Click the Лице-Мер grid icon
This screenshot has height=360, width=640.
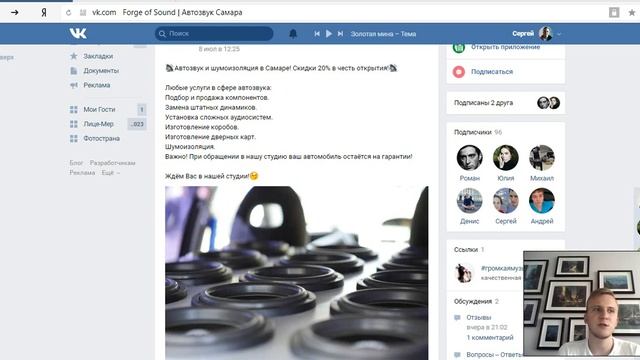[73, 124]
